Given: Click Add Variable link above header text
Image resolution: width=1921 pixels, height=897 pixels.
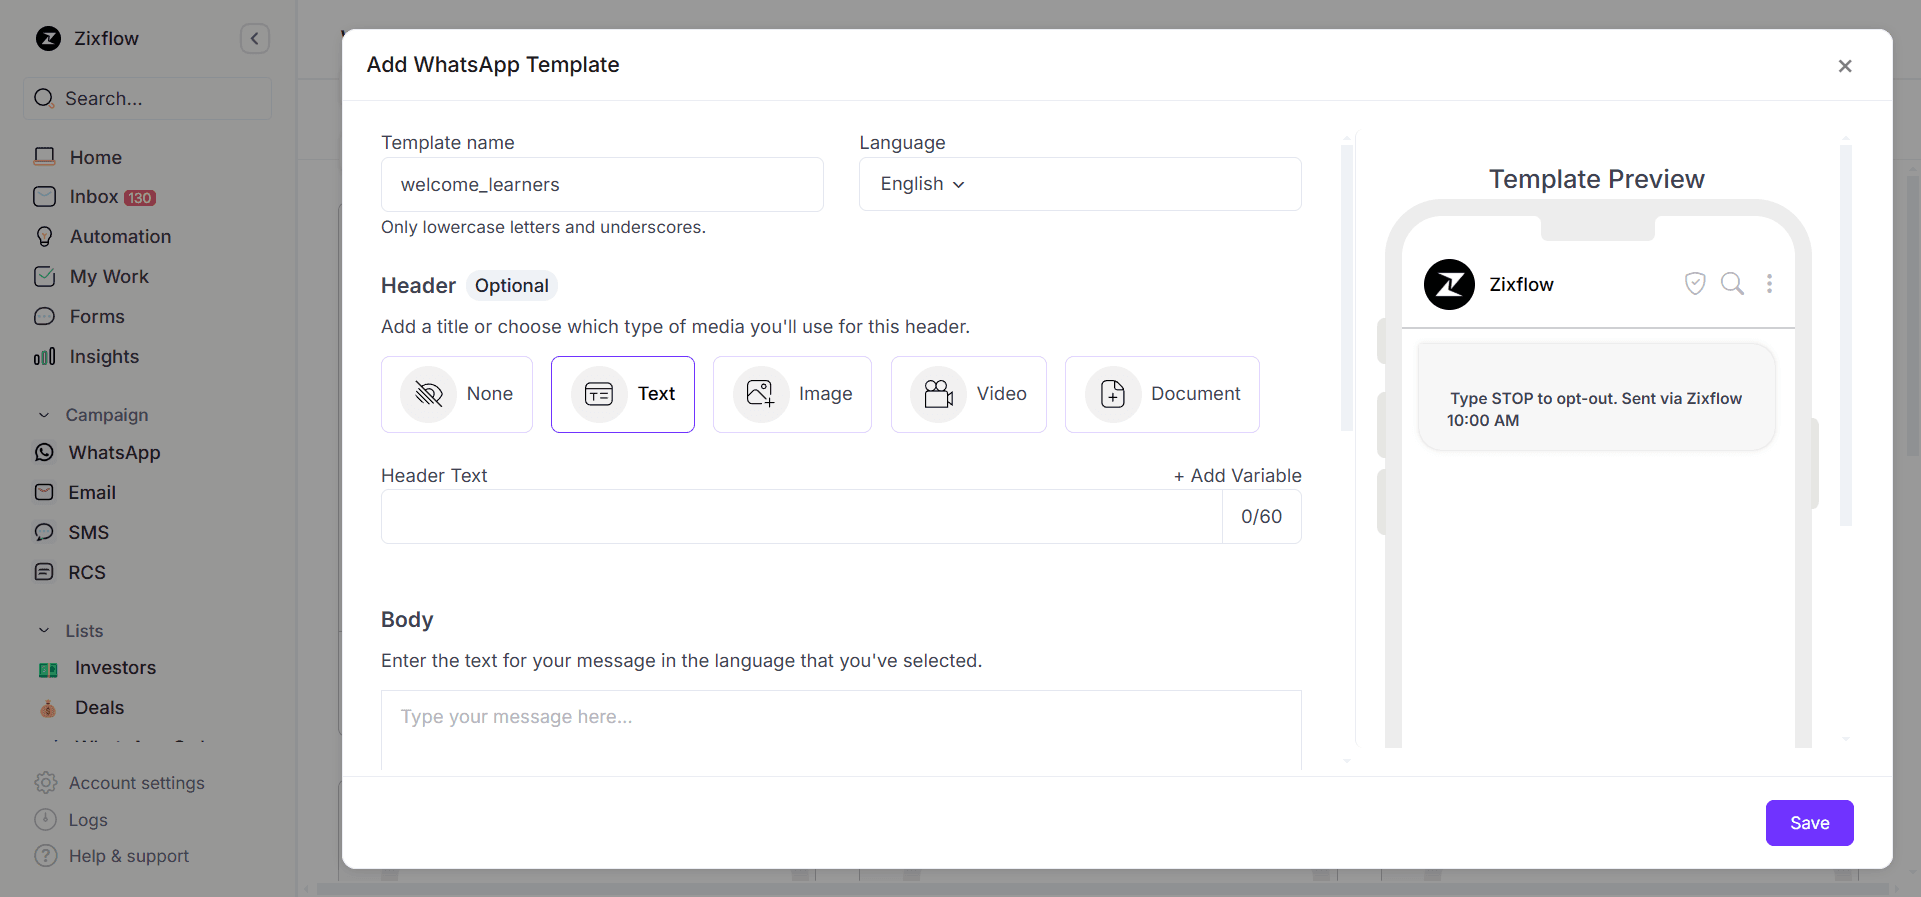Looking at the screenshot, I should point(1237,476).
